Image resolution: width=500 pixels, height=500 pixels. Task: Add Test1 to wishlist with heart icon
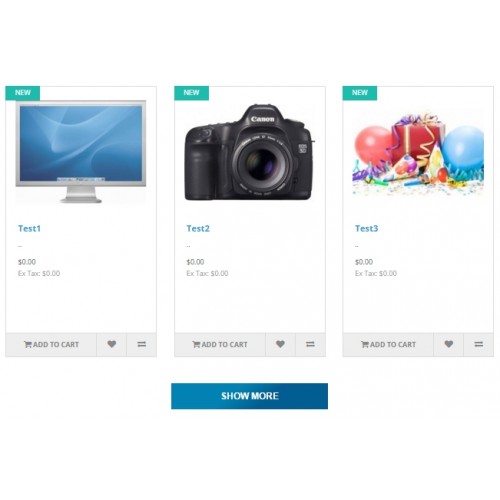[112, 344]
